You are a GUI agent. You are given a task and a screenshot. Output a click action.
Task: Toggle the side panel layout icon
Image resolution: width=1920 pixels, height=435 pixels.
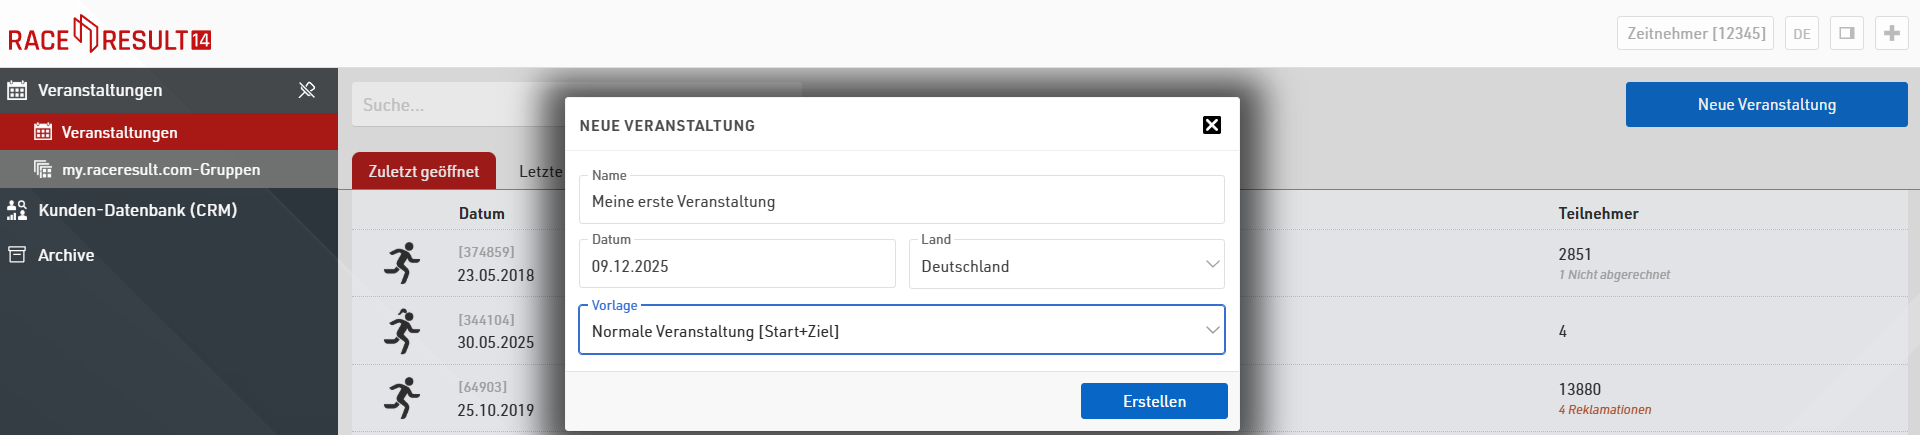(x=1847, y=33)
